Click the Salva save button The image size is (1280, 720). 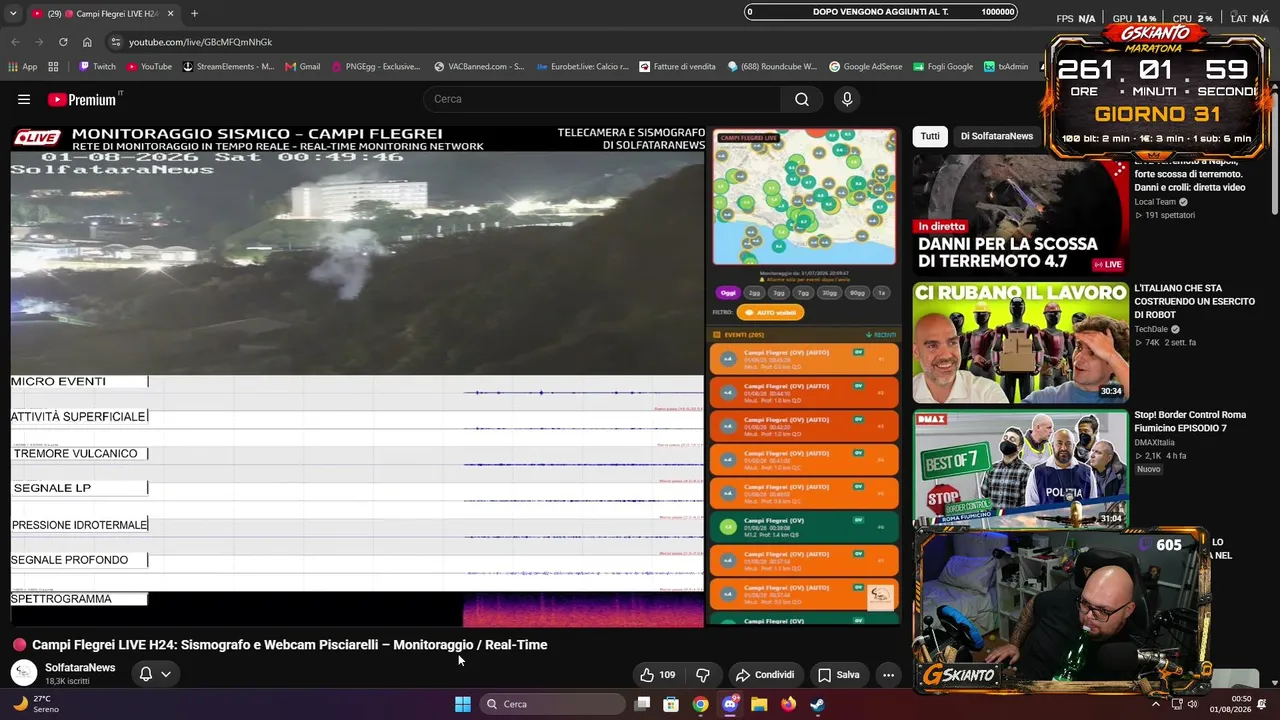tap(838, 675)
